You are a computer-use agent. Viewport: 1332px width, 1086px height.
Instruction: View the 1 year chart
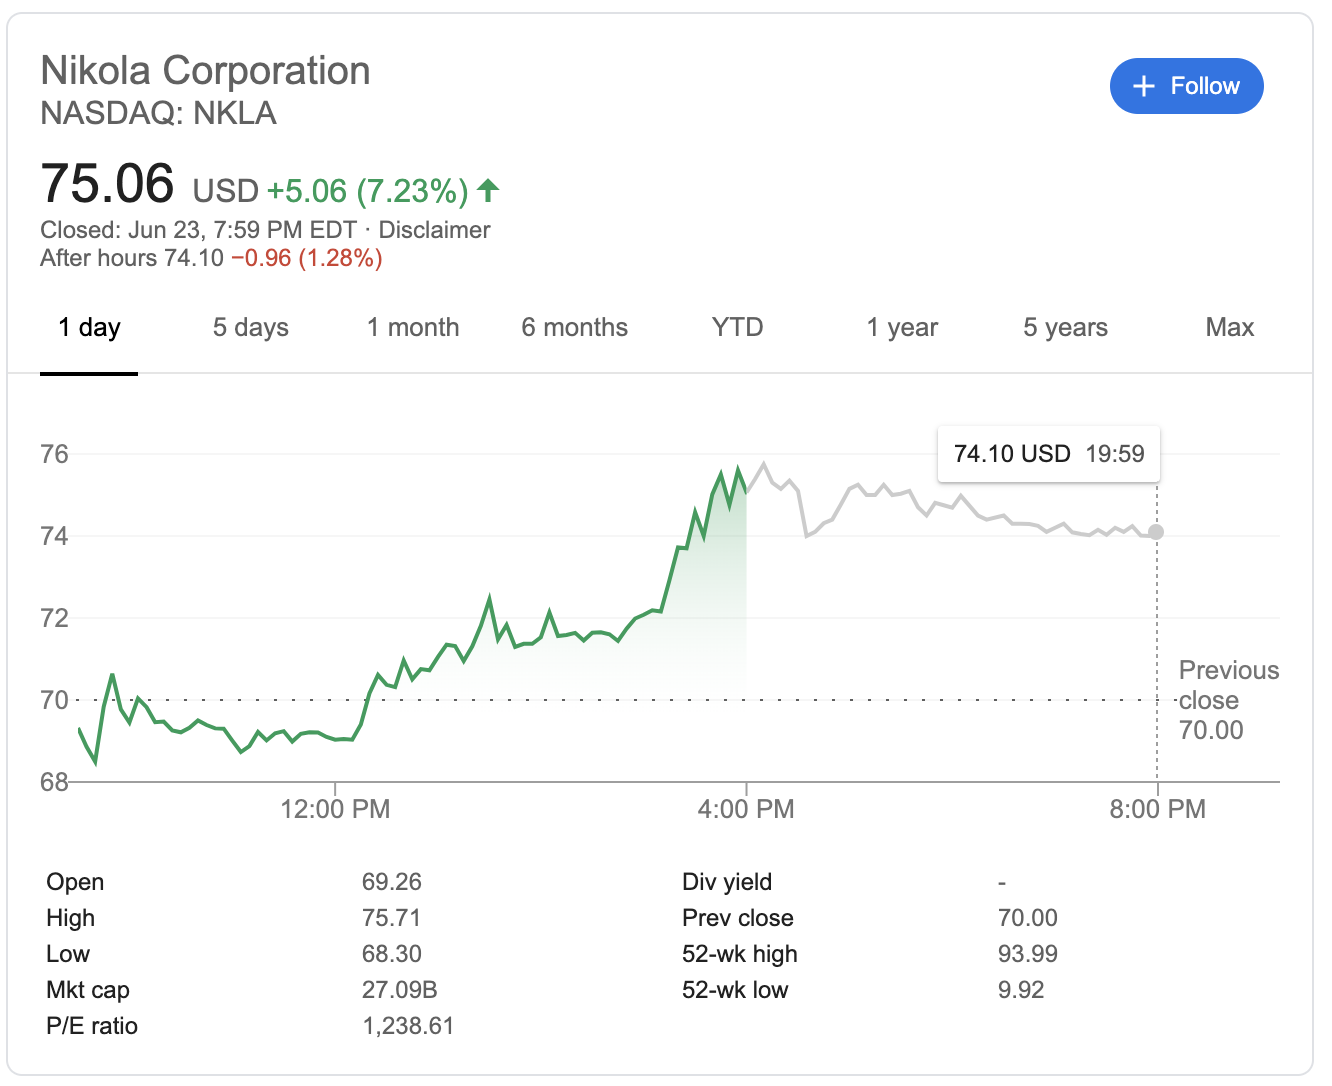pyautogui.click(x=902, y=328)
